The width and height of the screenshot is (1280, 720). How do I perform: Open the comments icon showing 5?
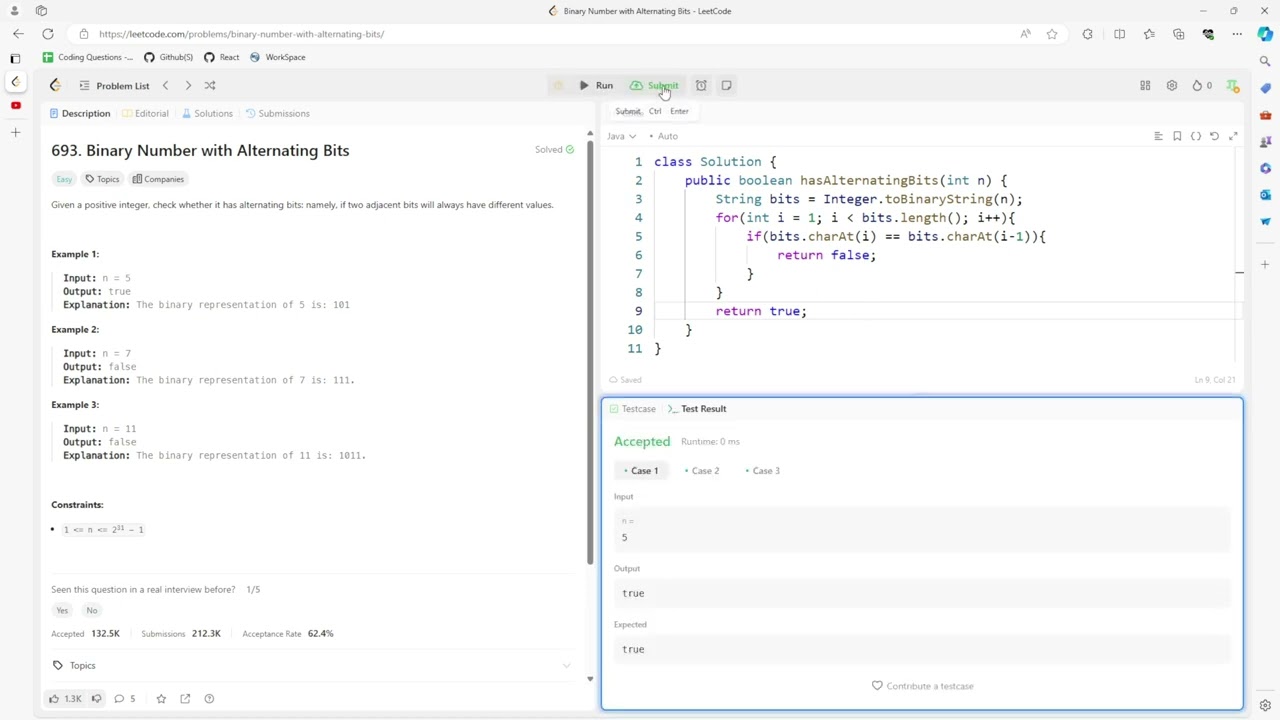pos(125,698)
